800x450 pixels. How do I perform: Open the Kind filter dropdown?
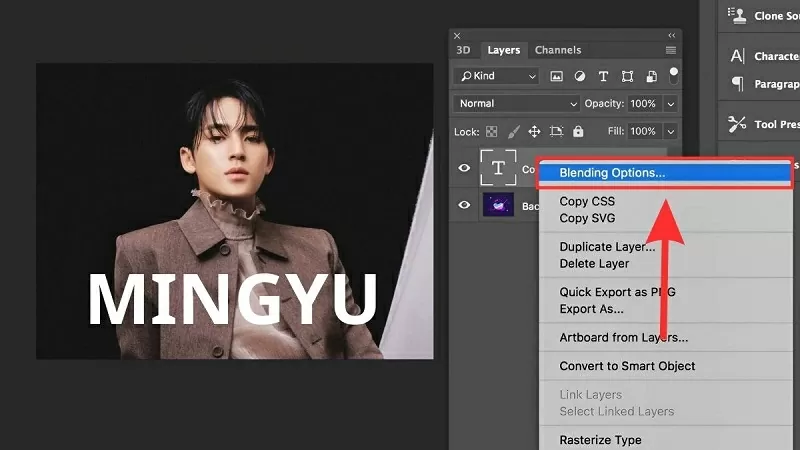tap(495, 76)
